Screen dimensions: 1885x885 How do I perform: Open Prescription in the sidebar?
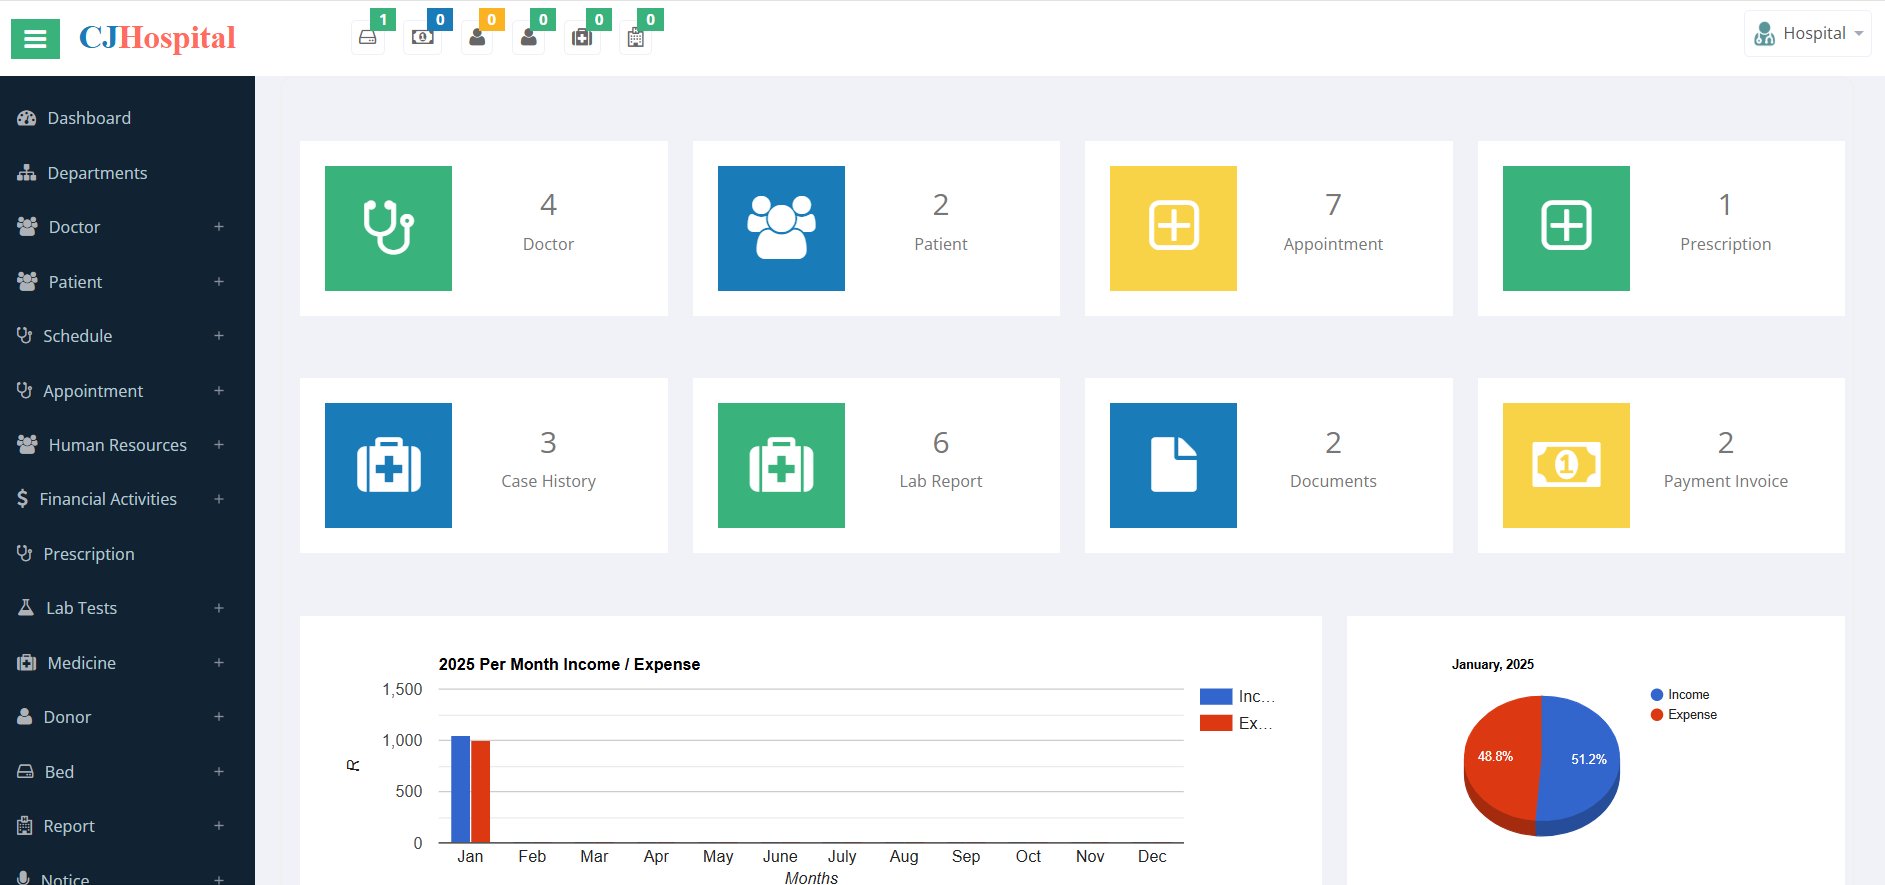pos(88,554)
